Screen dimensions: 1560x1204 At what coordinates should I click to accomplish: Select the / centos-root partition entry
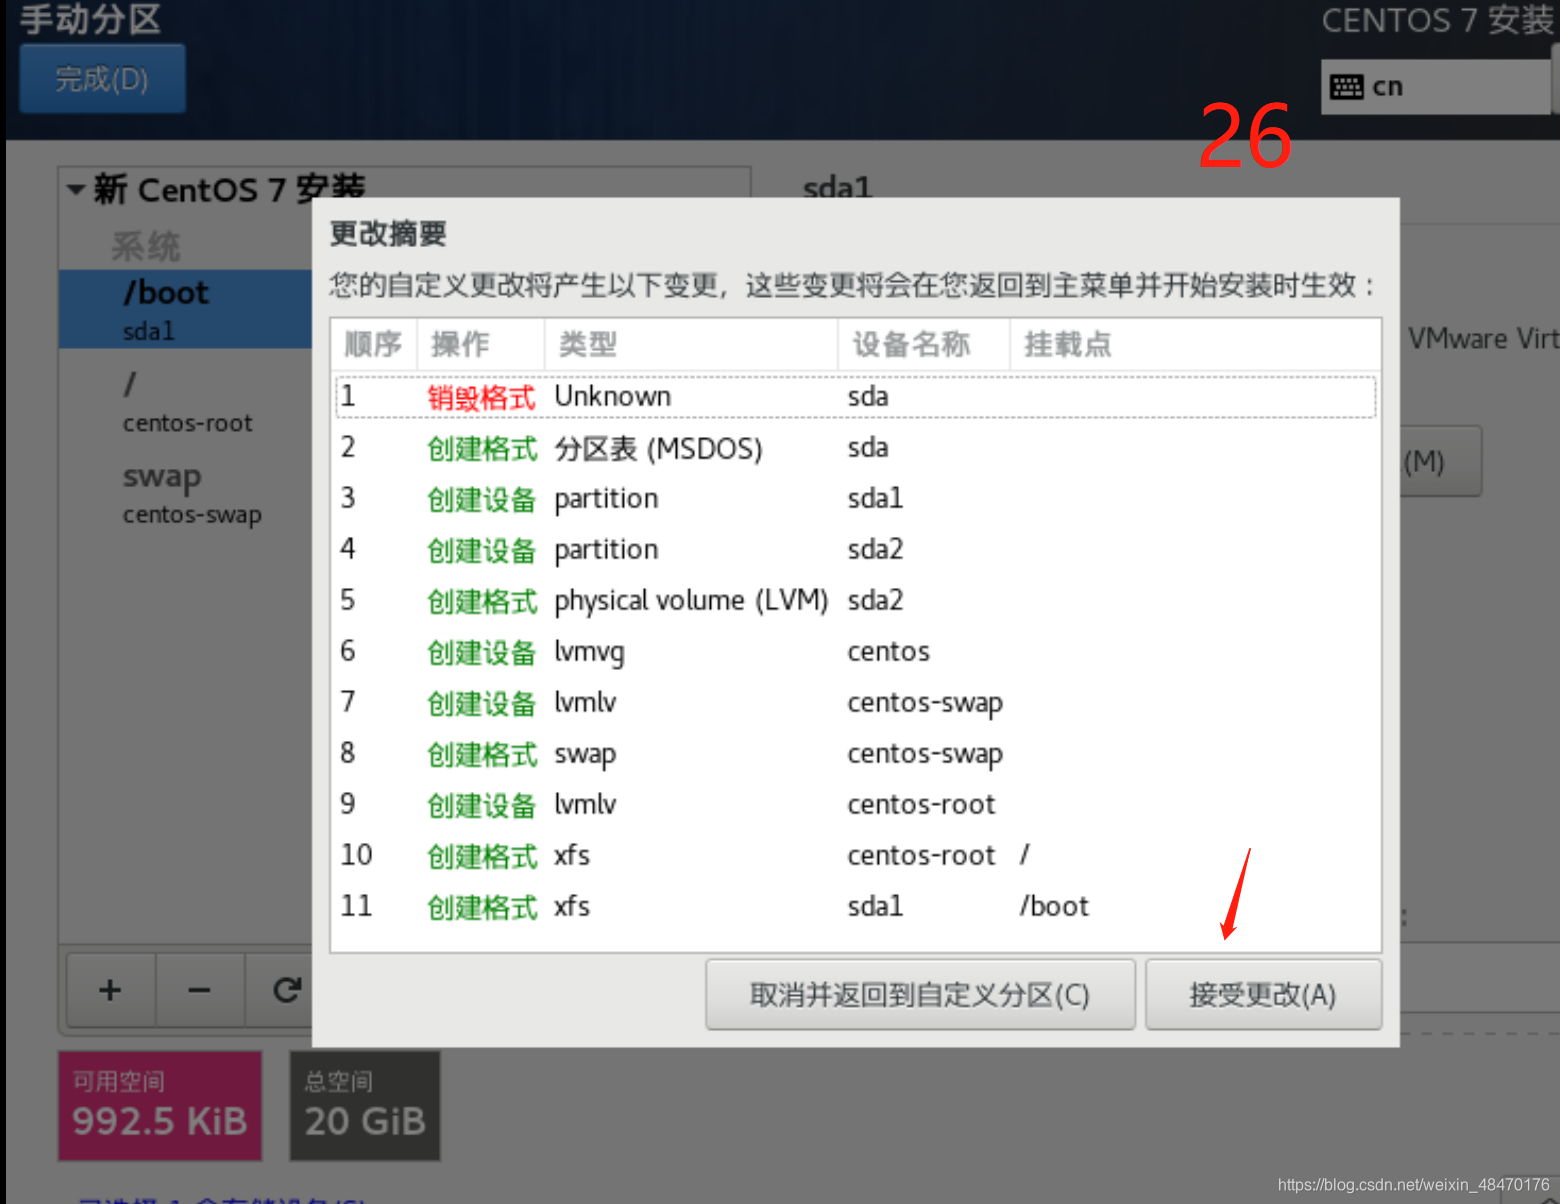(186, 402)
